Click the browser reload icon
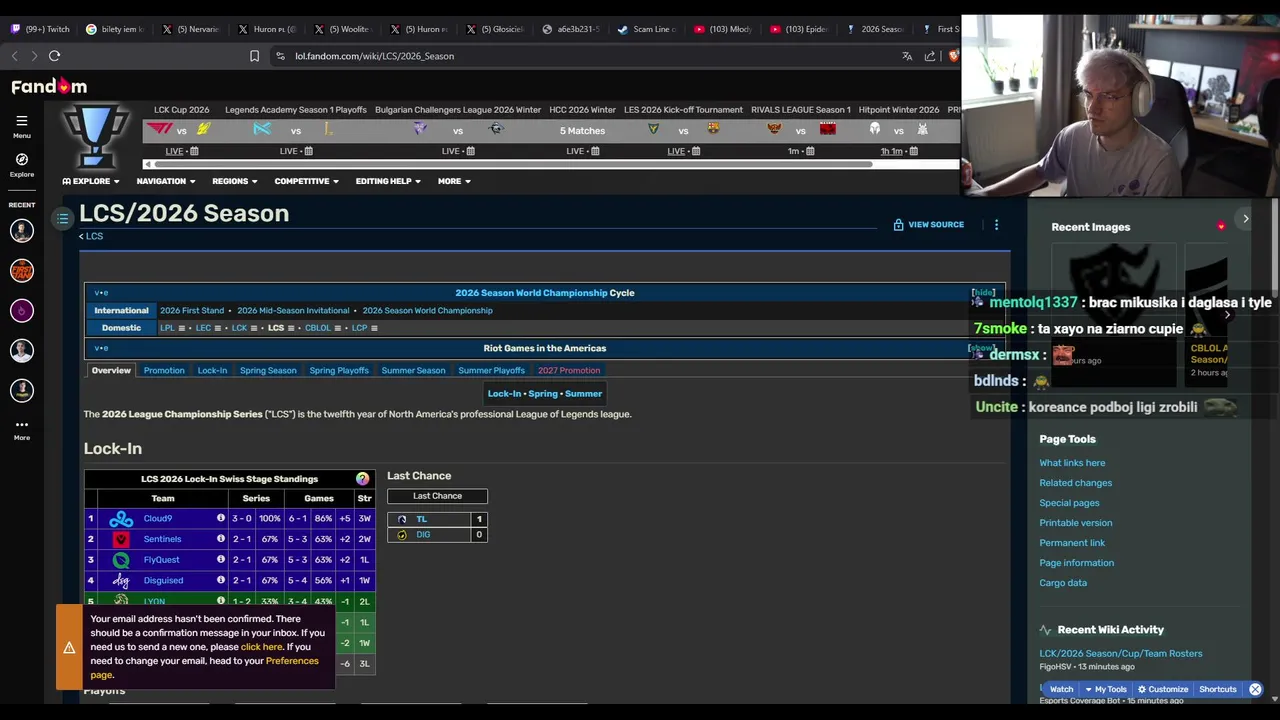 55,56
